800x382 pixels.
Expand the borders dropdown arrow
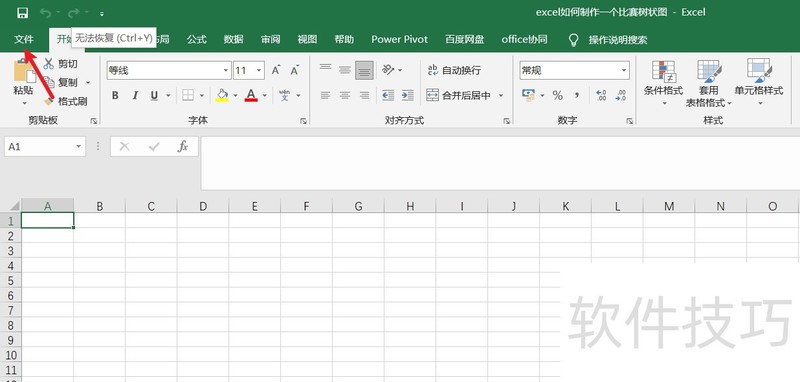tap(202, 95)
